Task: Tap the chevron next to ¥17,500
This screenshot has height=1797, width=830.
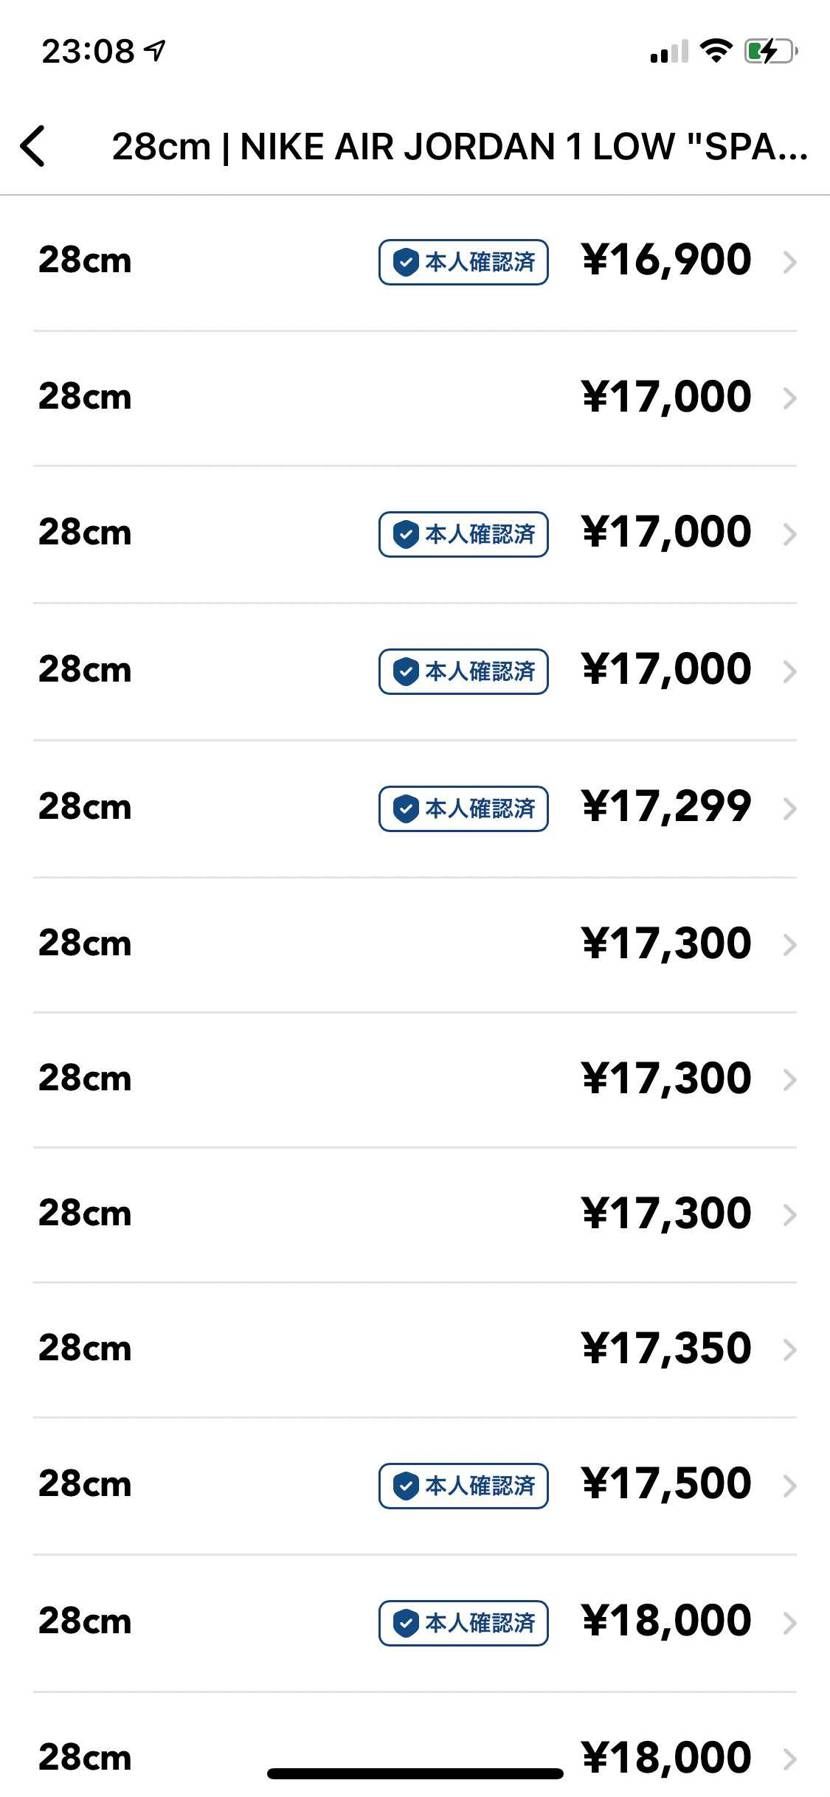Action: tap(789, 1485)
